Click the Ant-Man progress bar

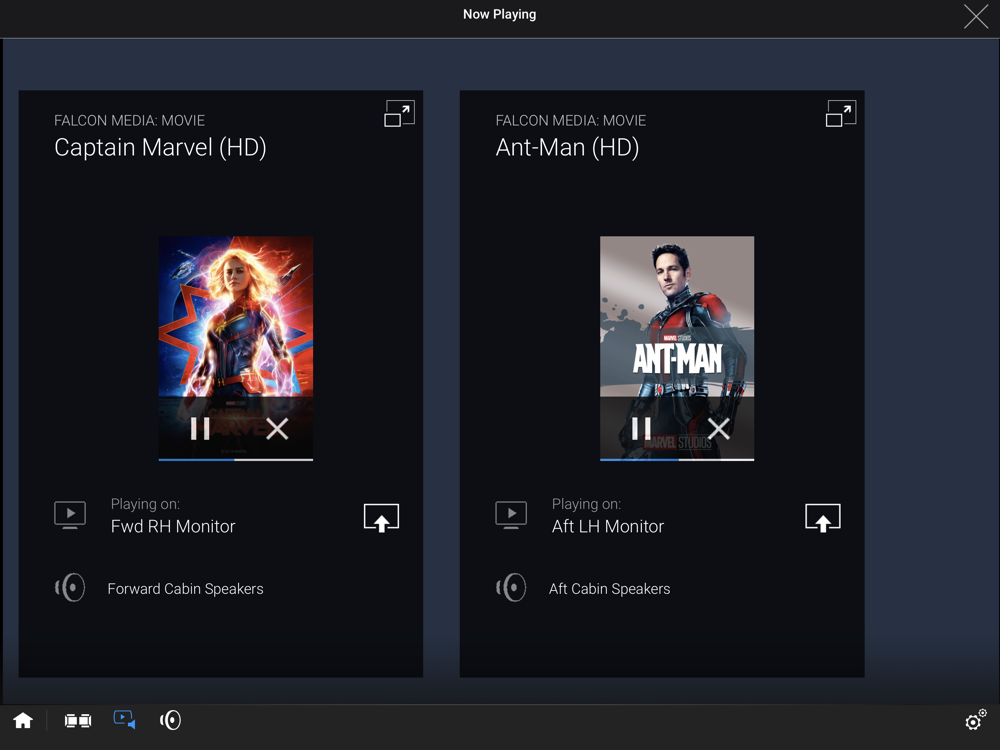[677, 459]
